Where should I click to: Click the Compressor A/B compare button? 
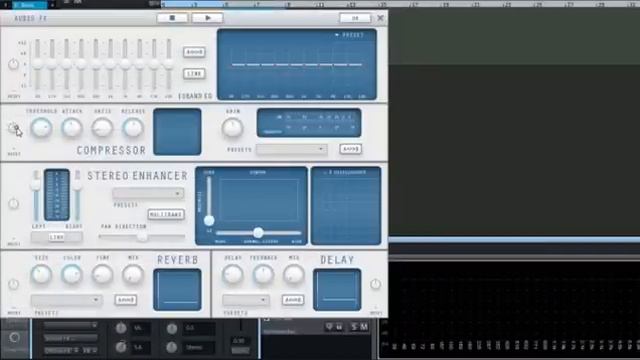[351, 149]
